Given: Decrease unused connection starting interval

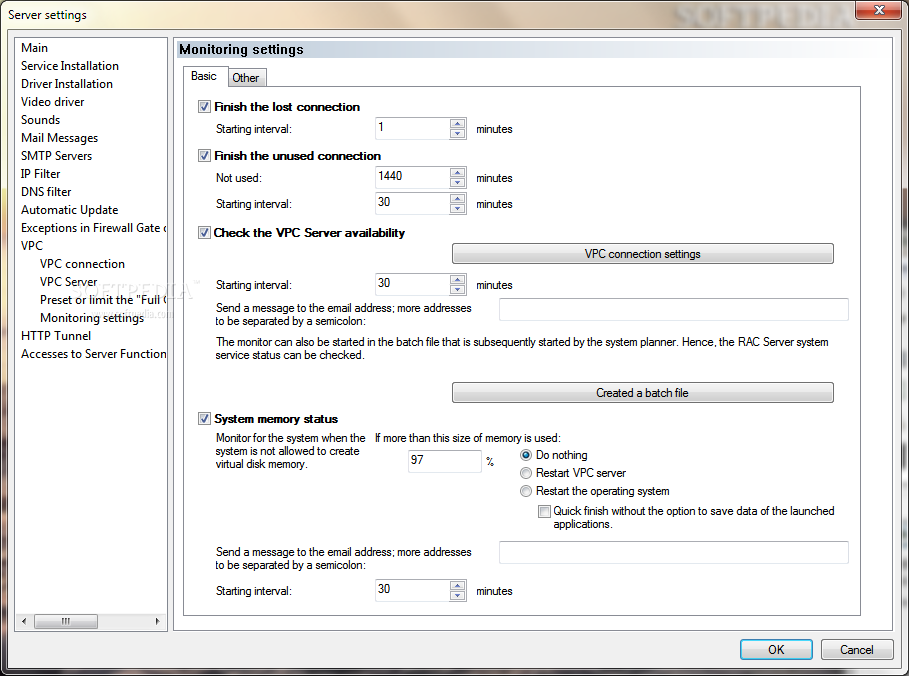Looking at the screenshot, I should pos(457,208).
